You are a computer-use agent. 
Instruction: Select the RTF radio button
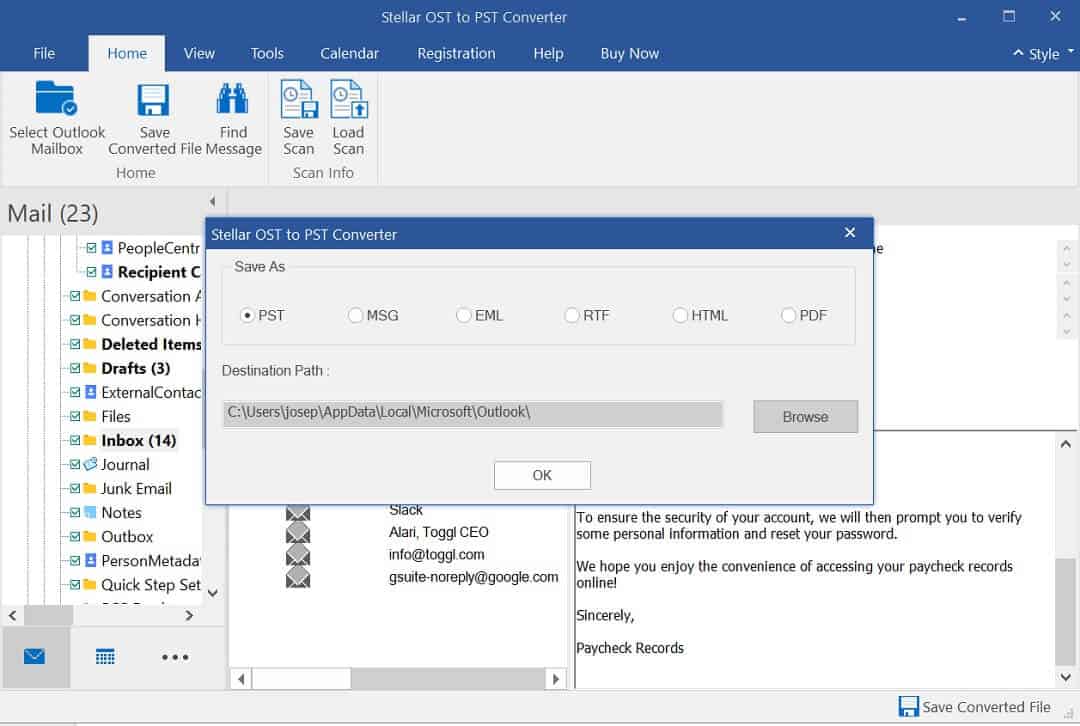coord(572,315)
